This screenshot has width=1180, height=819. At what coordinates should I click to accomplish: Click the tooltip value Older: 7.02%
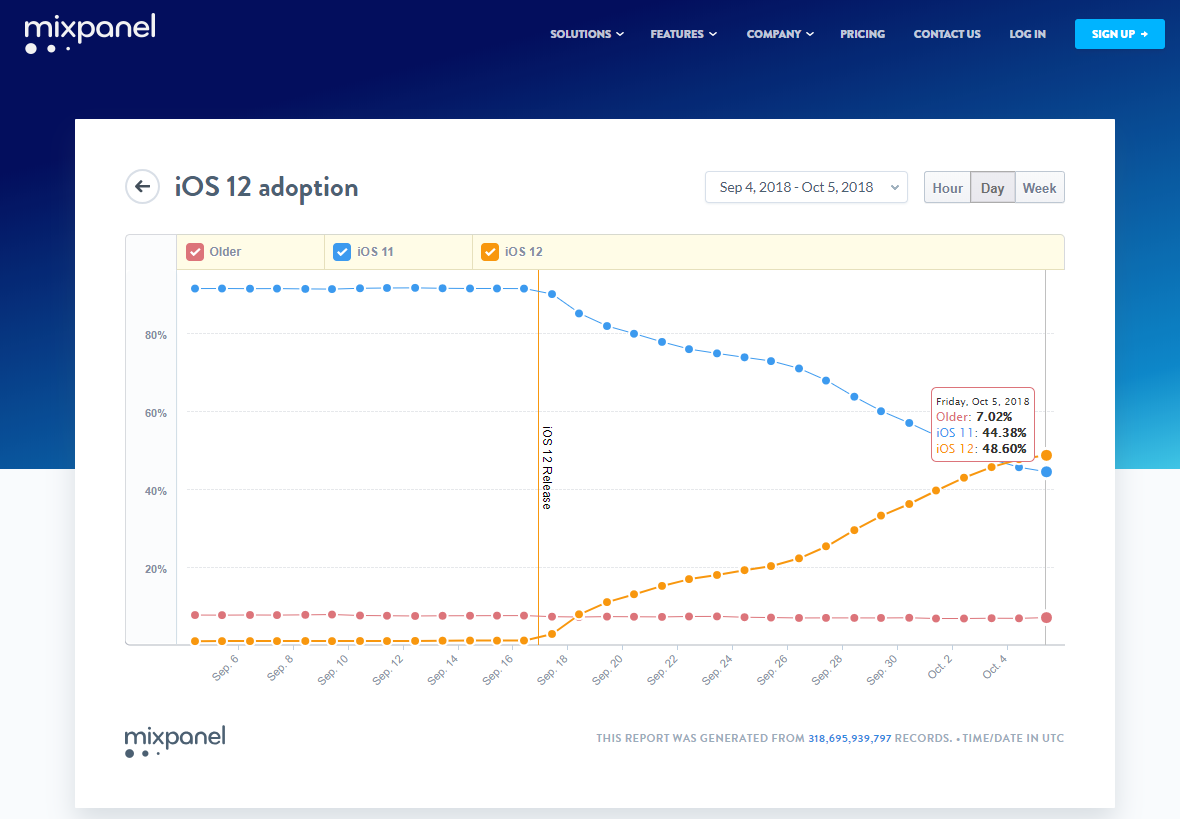tap(974, 417)
